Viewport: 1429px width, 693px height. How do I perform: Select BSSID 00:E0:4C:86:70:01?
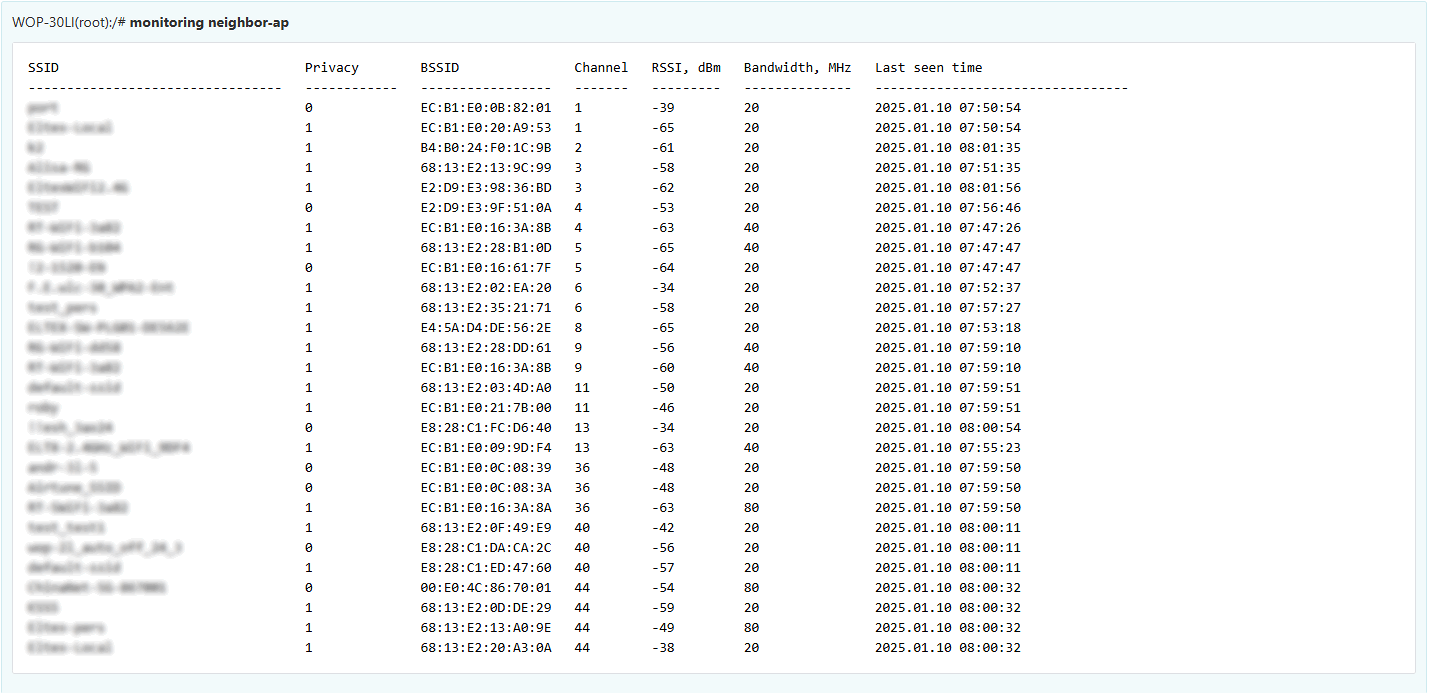click(x=486, y=588)
